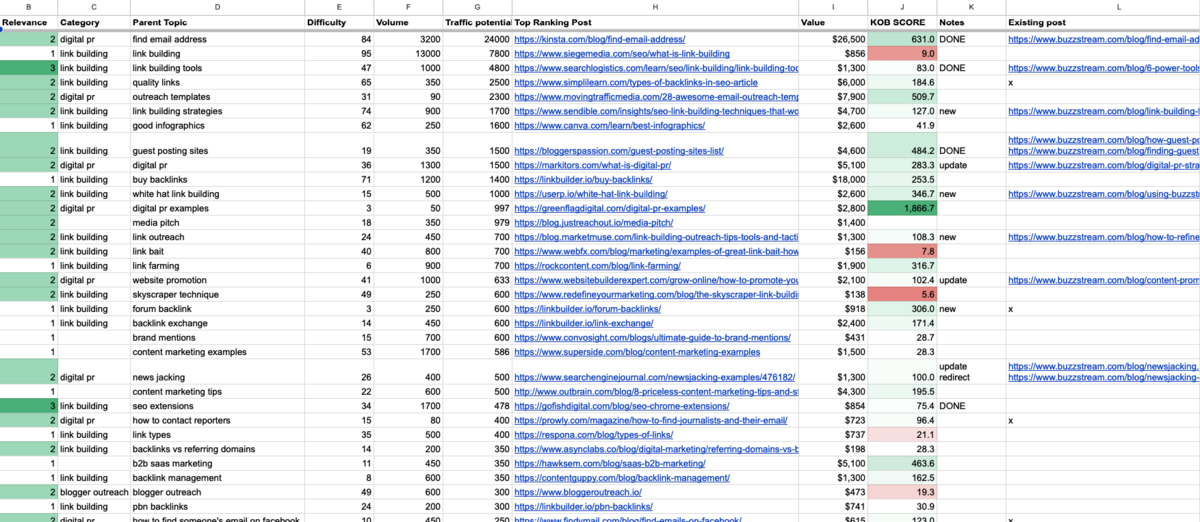Select the dark green 1,866.7 KOB score cell
Viewport: 1200px width, 522px height.
coord(902,208)
